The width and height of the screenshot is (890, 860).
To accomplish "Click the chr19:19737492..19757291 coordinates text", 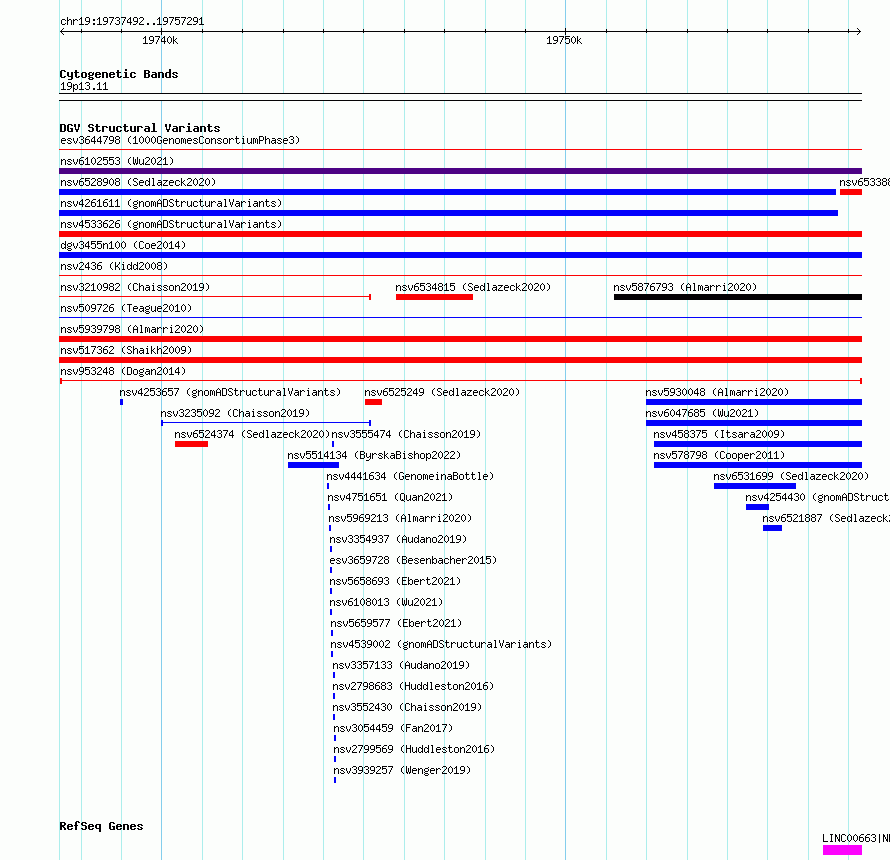I will coord(132,21).
